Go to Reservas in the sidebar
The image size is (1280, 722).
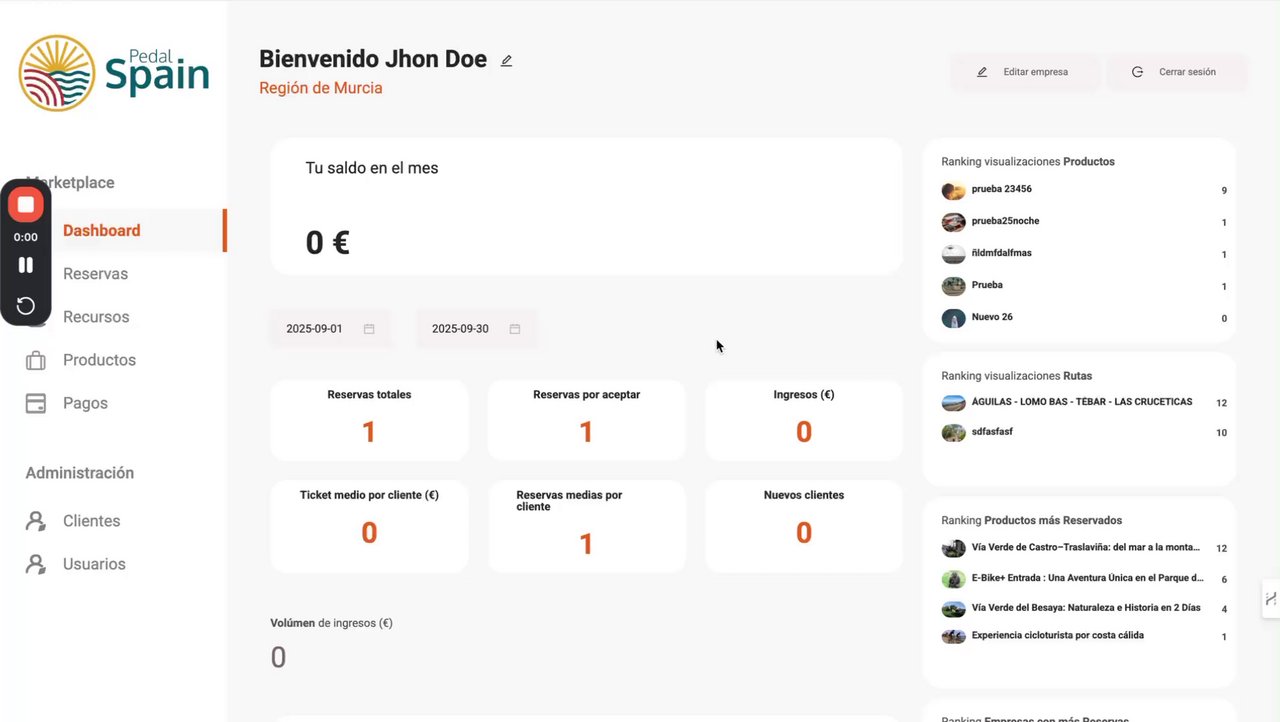(x=95, y=273)
